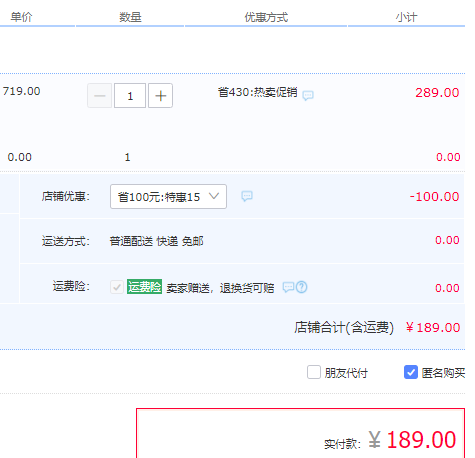Click the 优惠方式 column header
This screenshot has width=475, height=458.
[x=266, y=17]
